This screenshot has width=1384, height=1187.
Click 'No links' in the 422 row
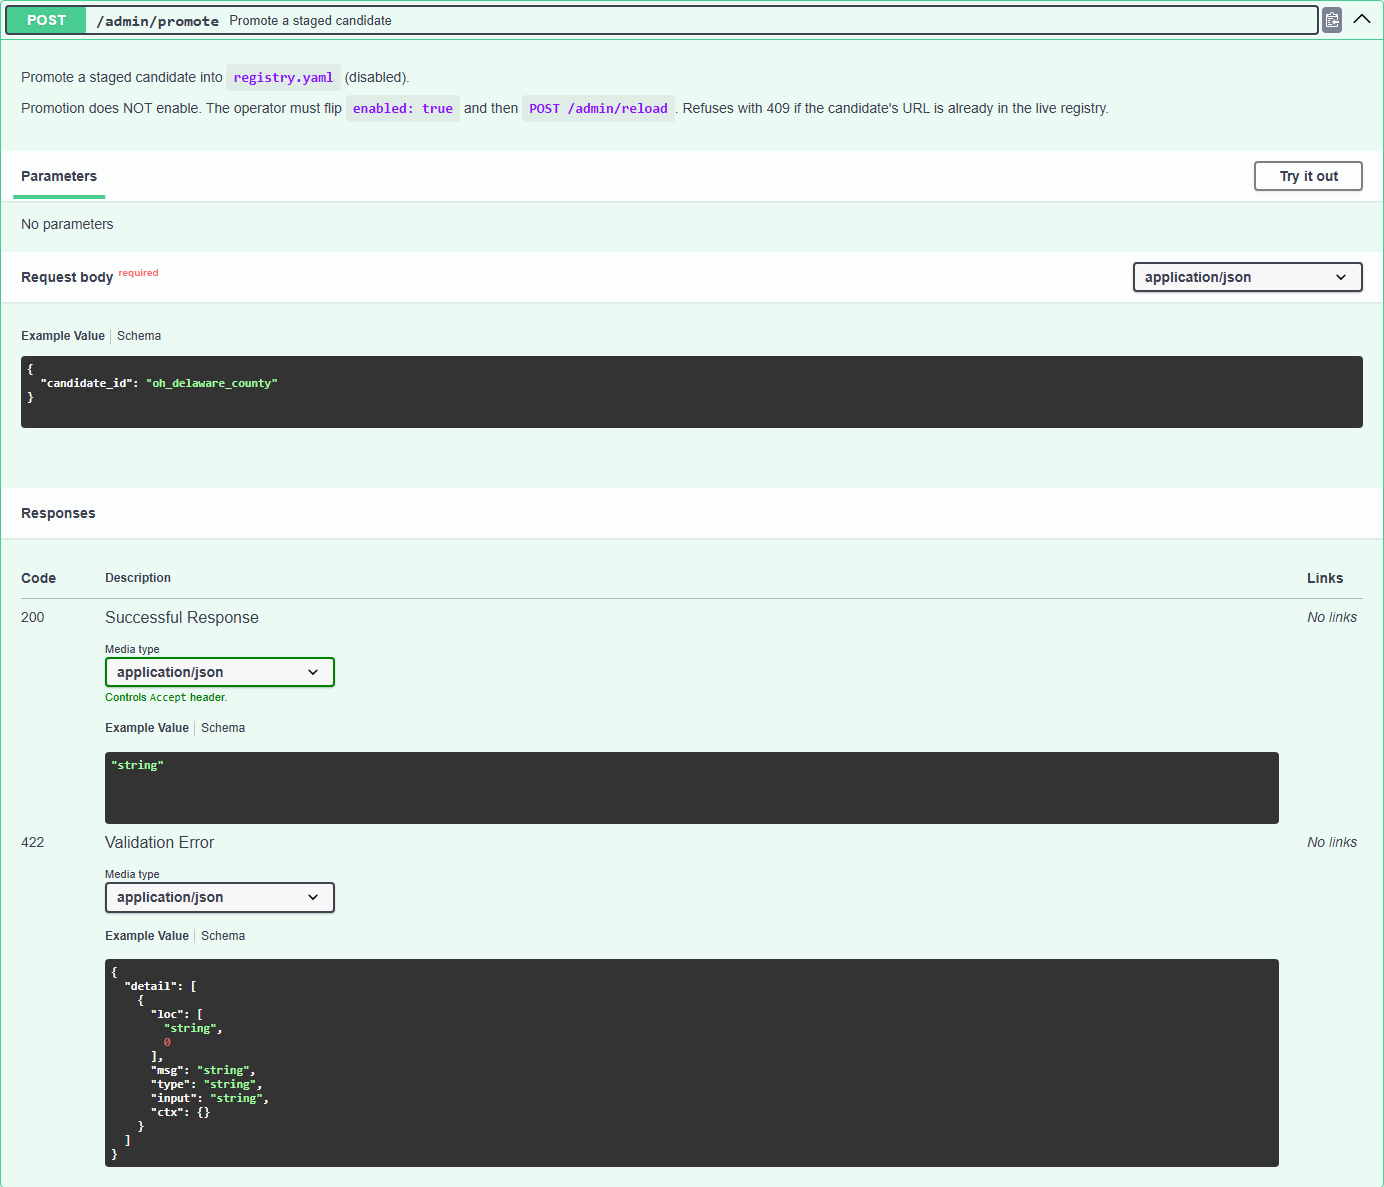[x=1332, y=842]
